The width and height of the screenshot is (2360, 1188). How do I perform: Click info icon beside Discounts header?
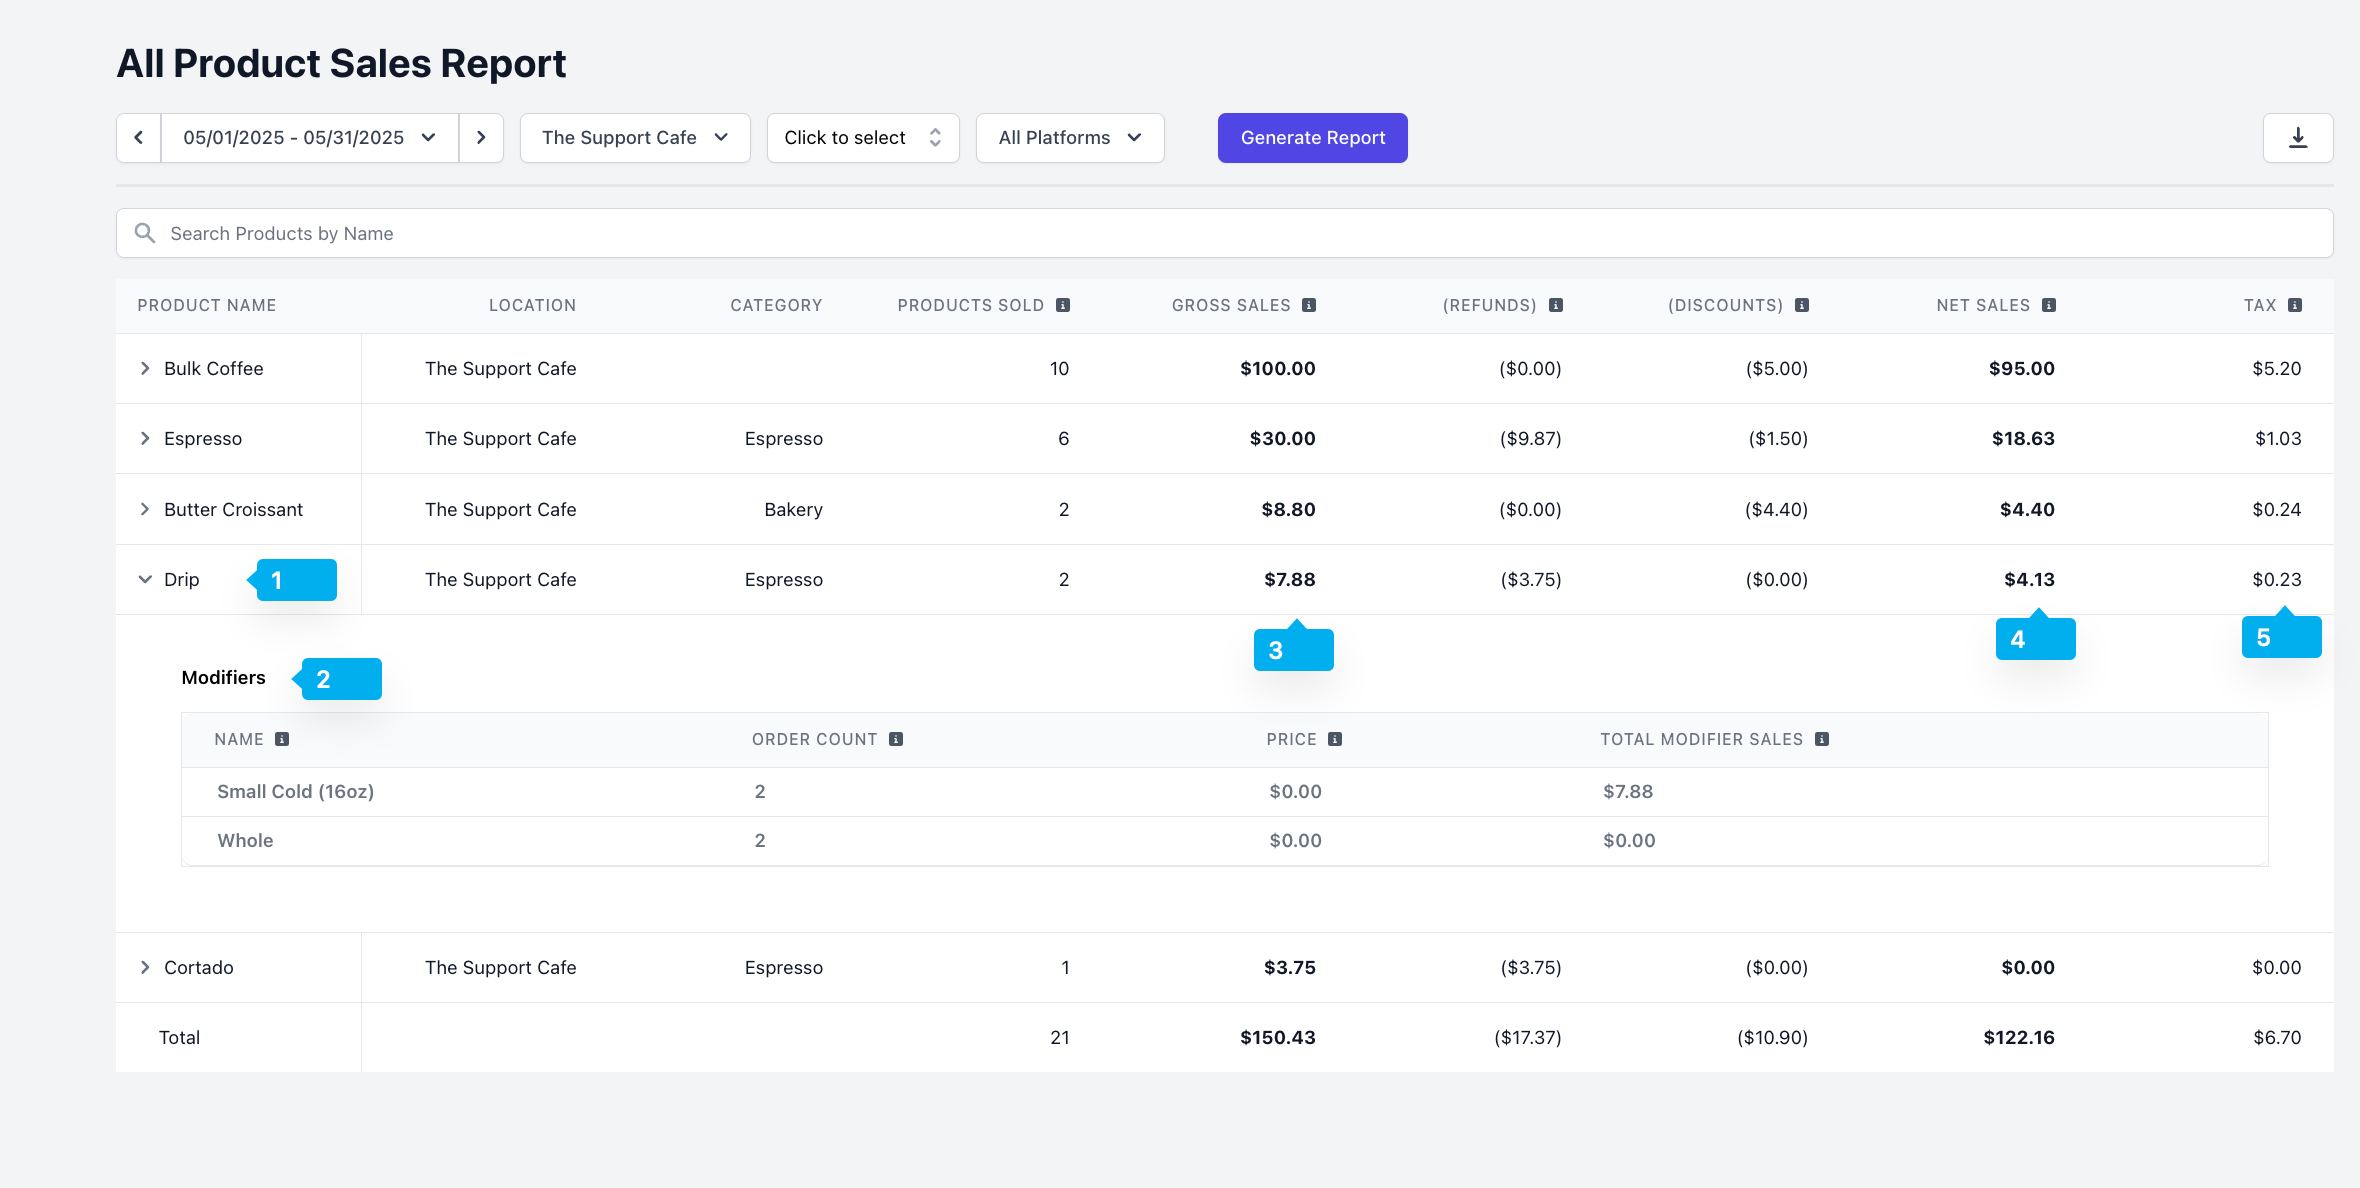[x=1801, y=305]
